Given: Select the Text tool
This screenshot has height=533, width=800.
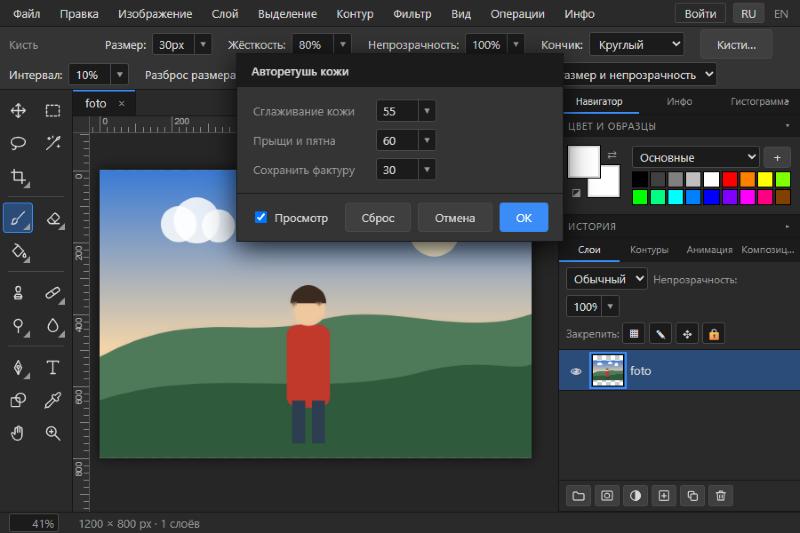Looking at the screenshot, I should pos(53,367).
